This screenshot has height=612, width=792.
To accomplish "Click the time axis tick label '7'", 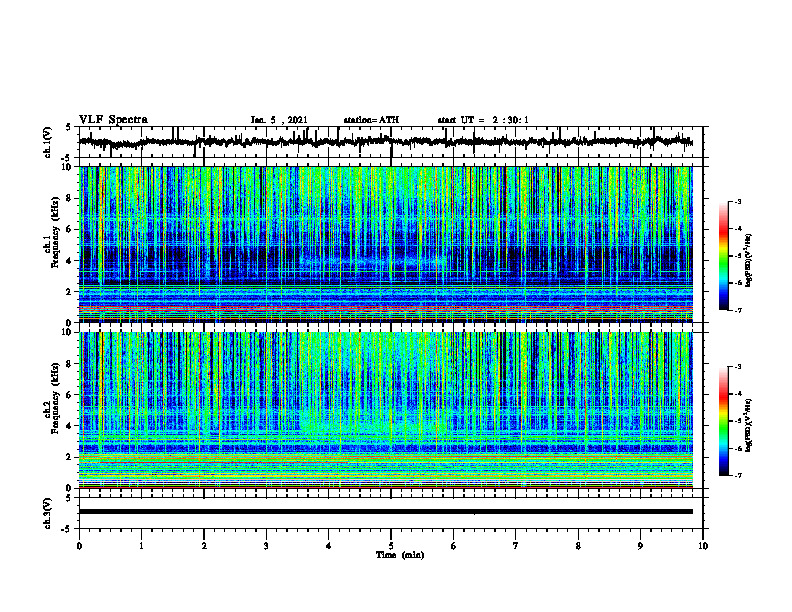I will click(x=516, y=546).
